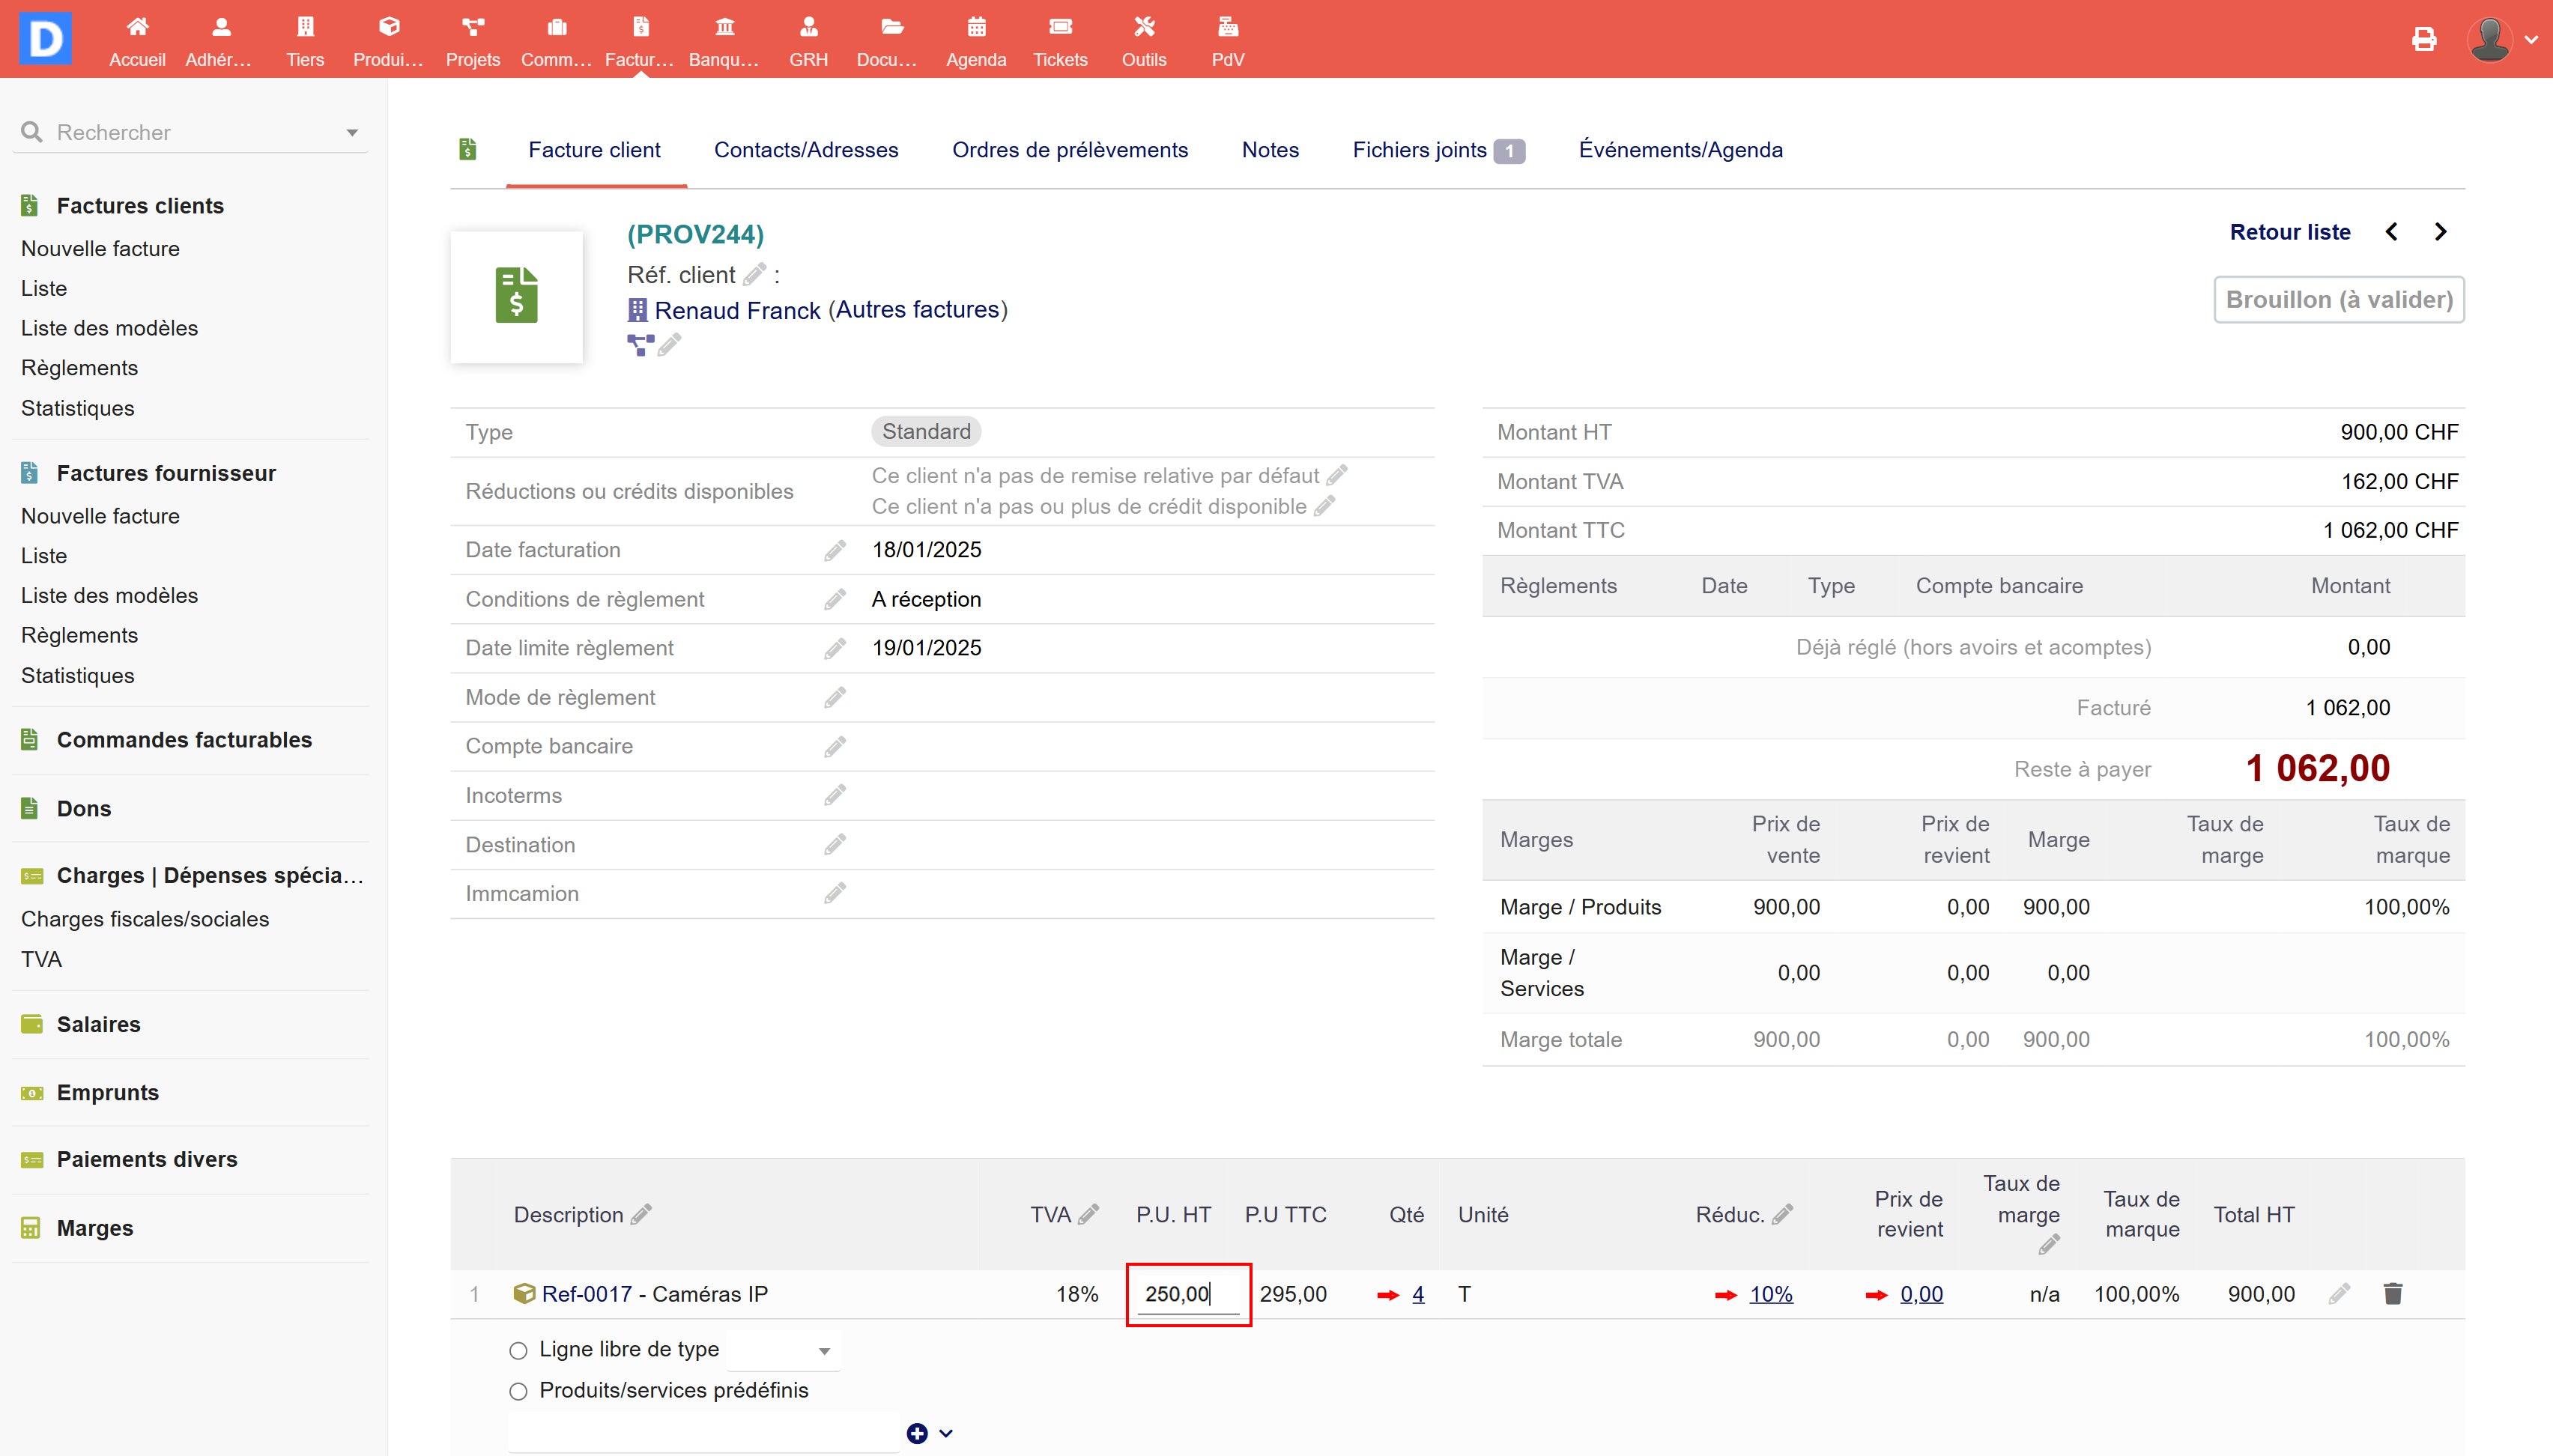The width and height of the screenshot is (2553, 1456).
Task: Go to next invoice with right arrow
Action: [2440, 232]
